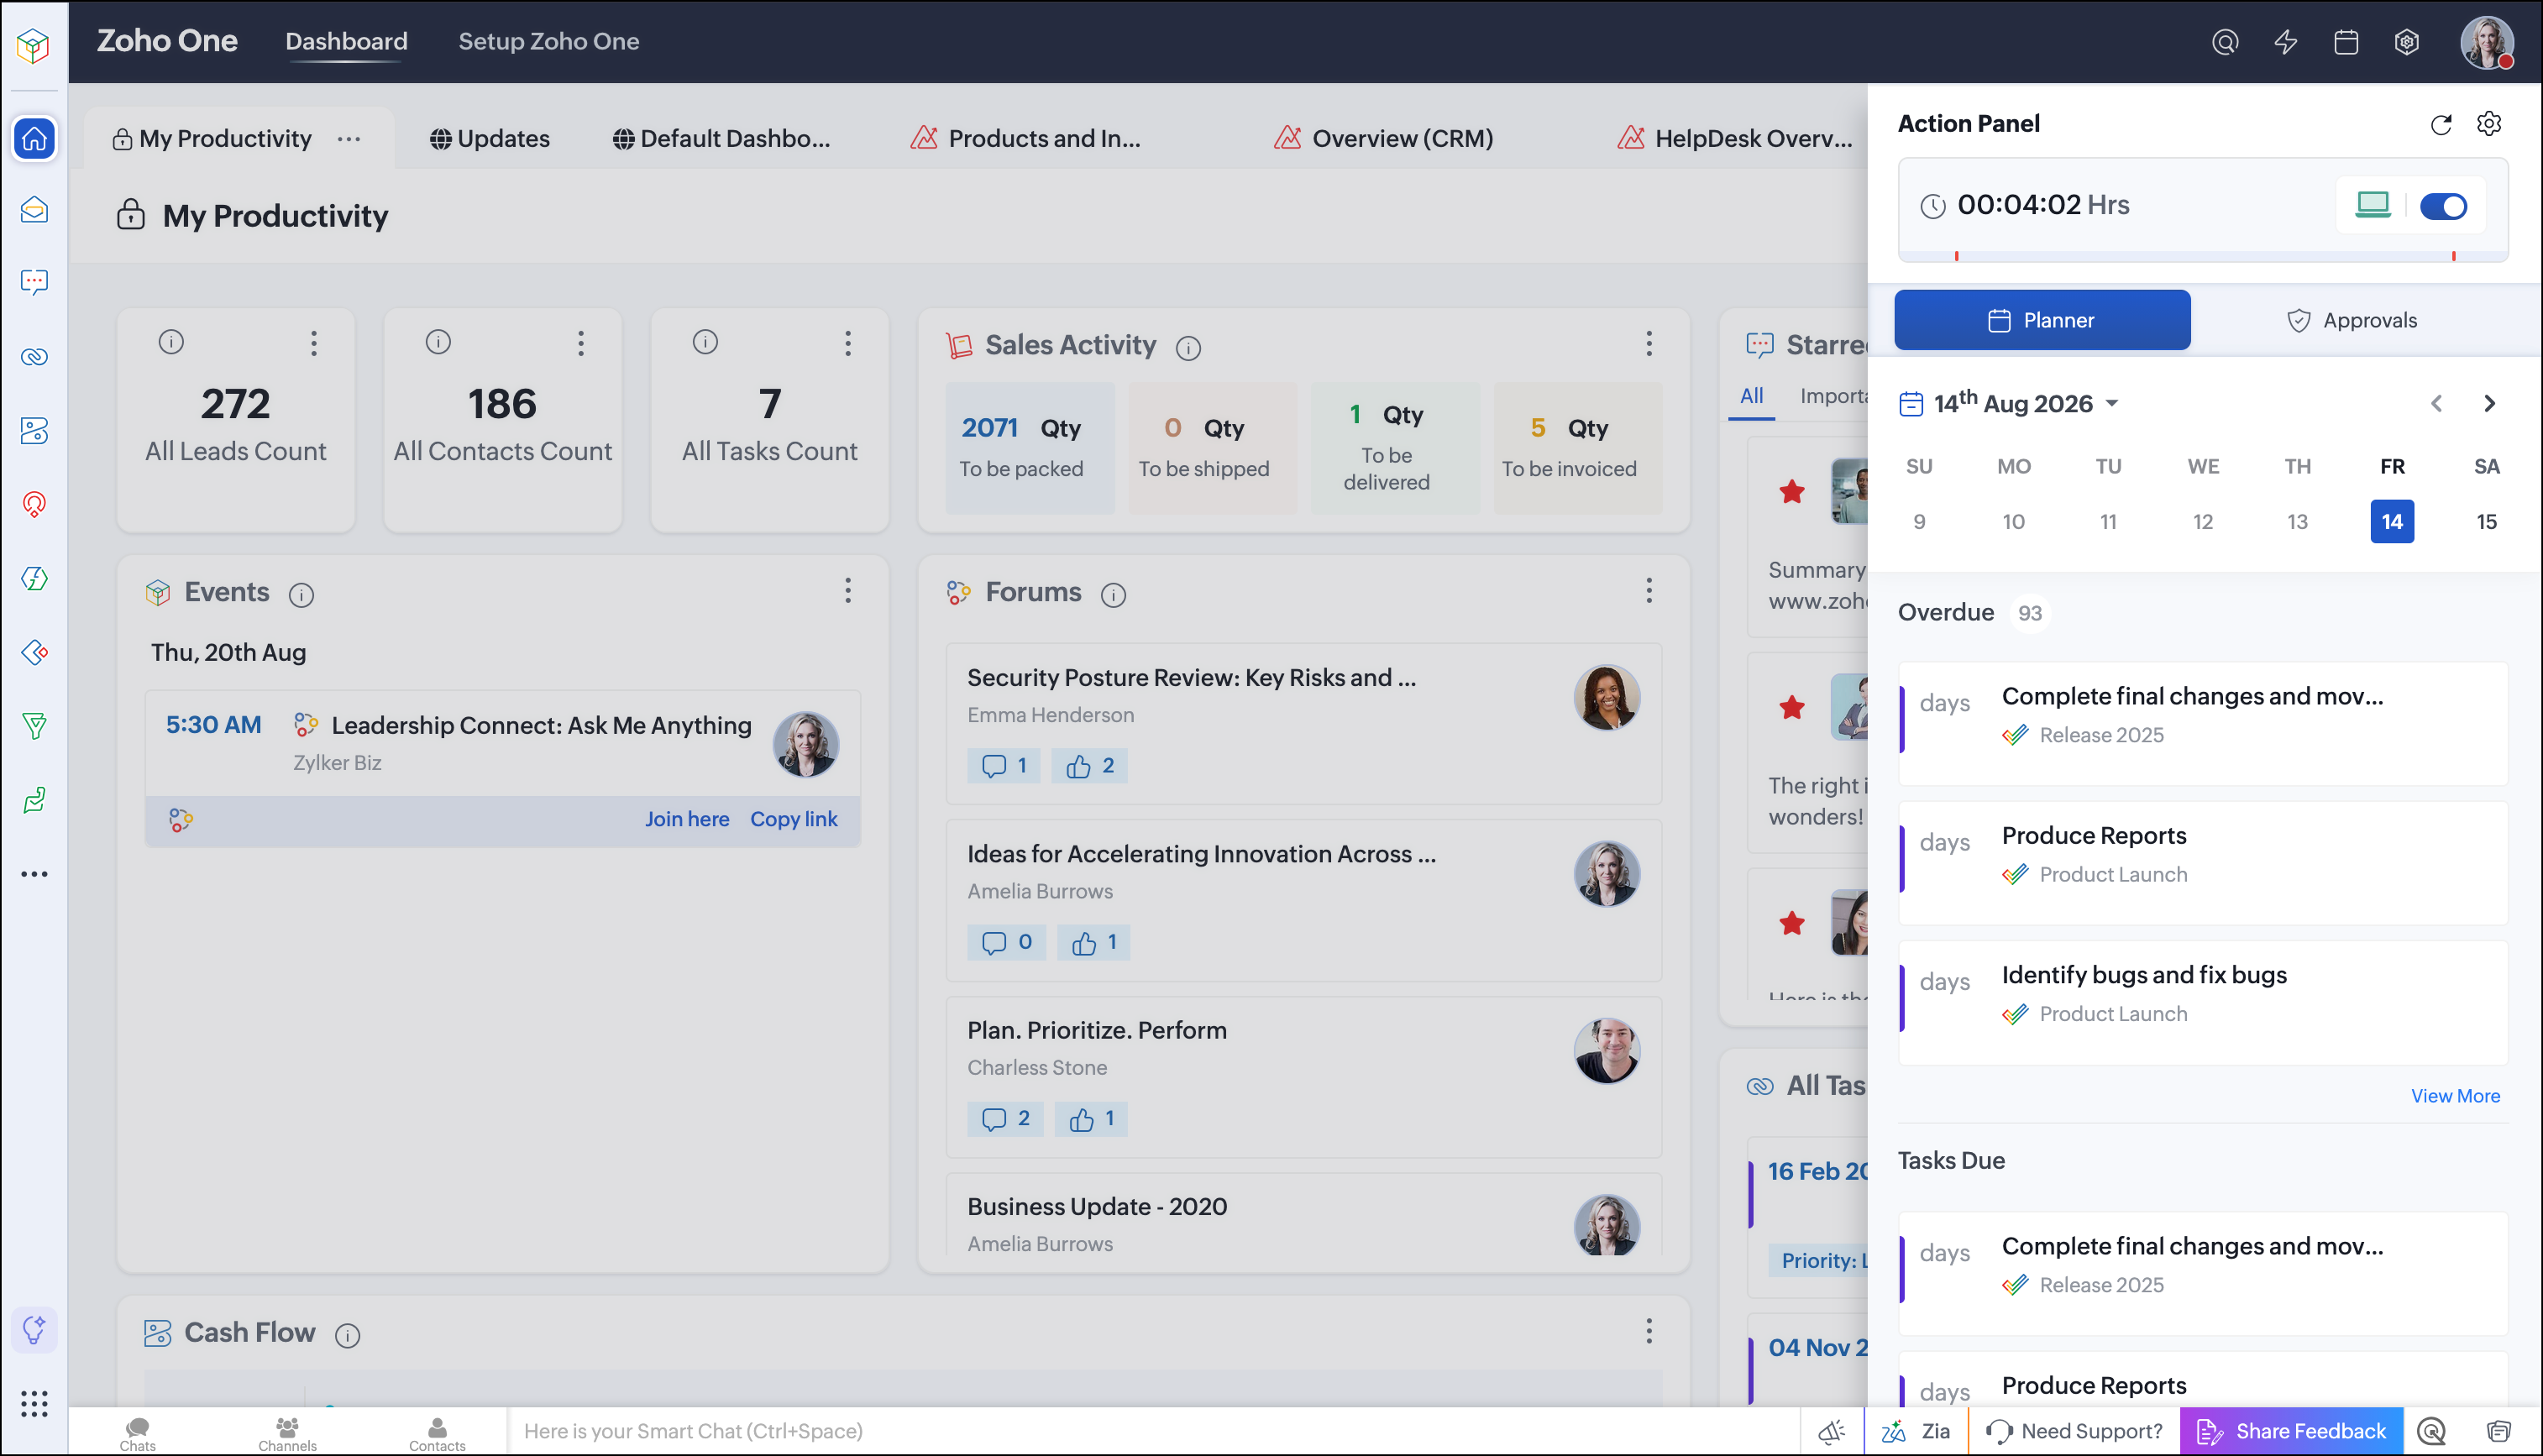Show info on All Leads Count card
This screenshot has width=2543, height=1456.
tap(171, 342)
